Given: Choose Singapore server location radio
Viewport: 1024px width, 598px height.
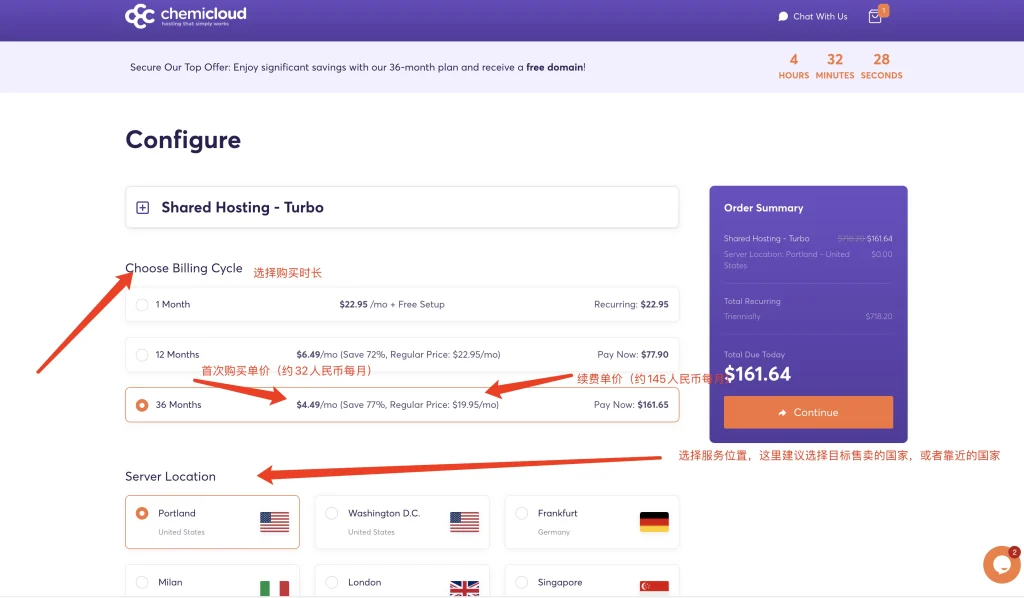Looking at the screenshot, I should [x=522, y=582].
